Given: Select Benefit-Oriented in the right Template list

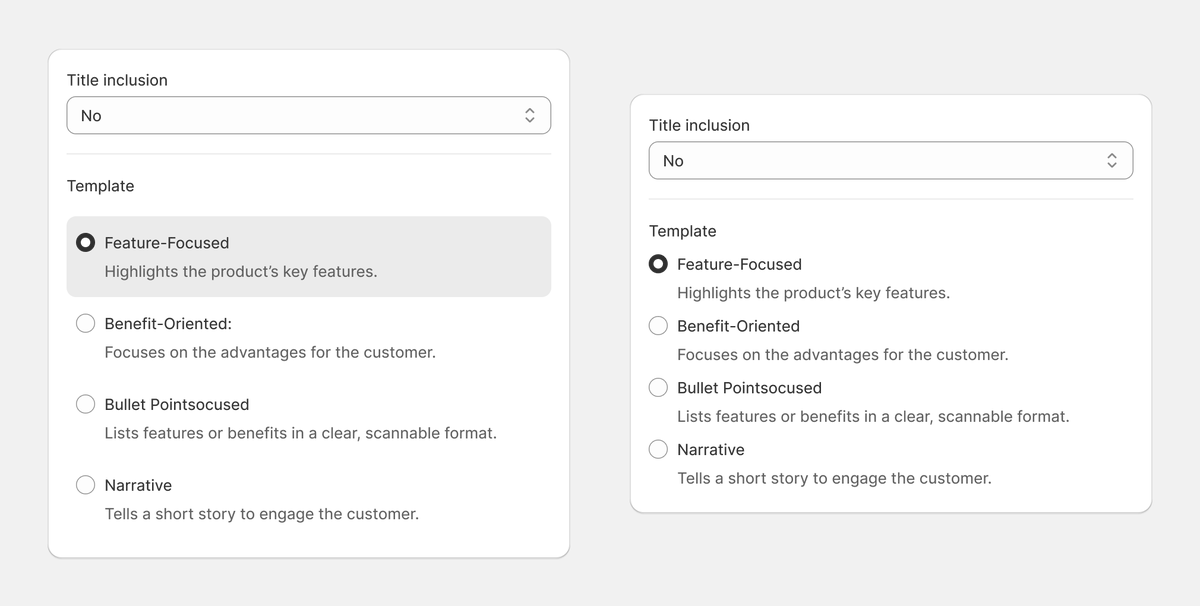Looking at the screenshot, I should [658, 325].
